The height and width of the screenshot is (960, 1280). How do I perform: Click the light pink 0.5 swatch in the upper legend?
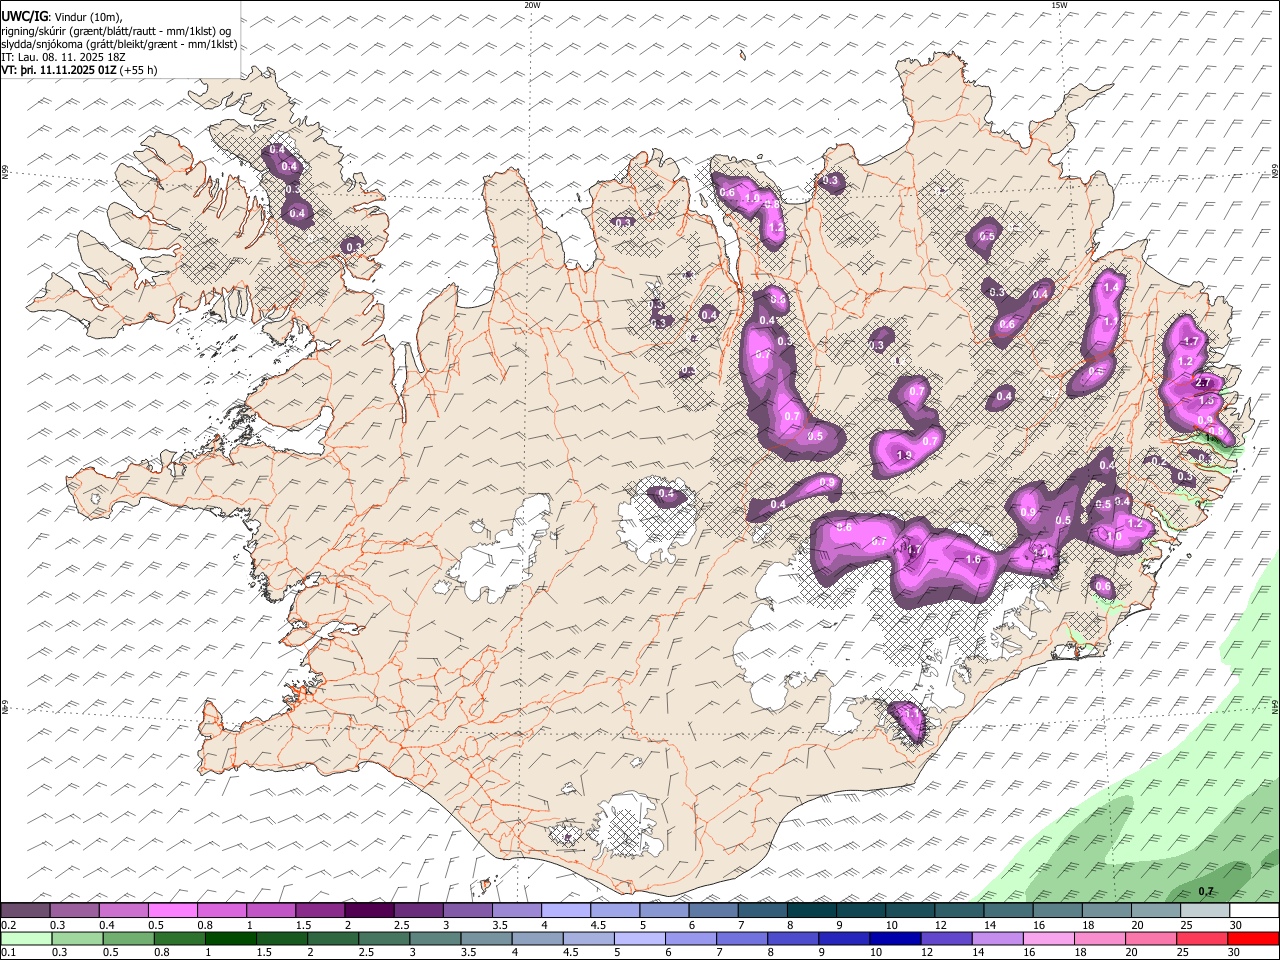click(x=172, y=911)
